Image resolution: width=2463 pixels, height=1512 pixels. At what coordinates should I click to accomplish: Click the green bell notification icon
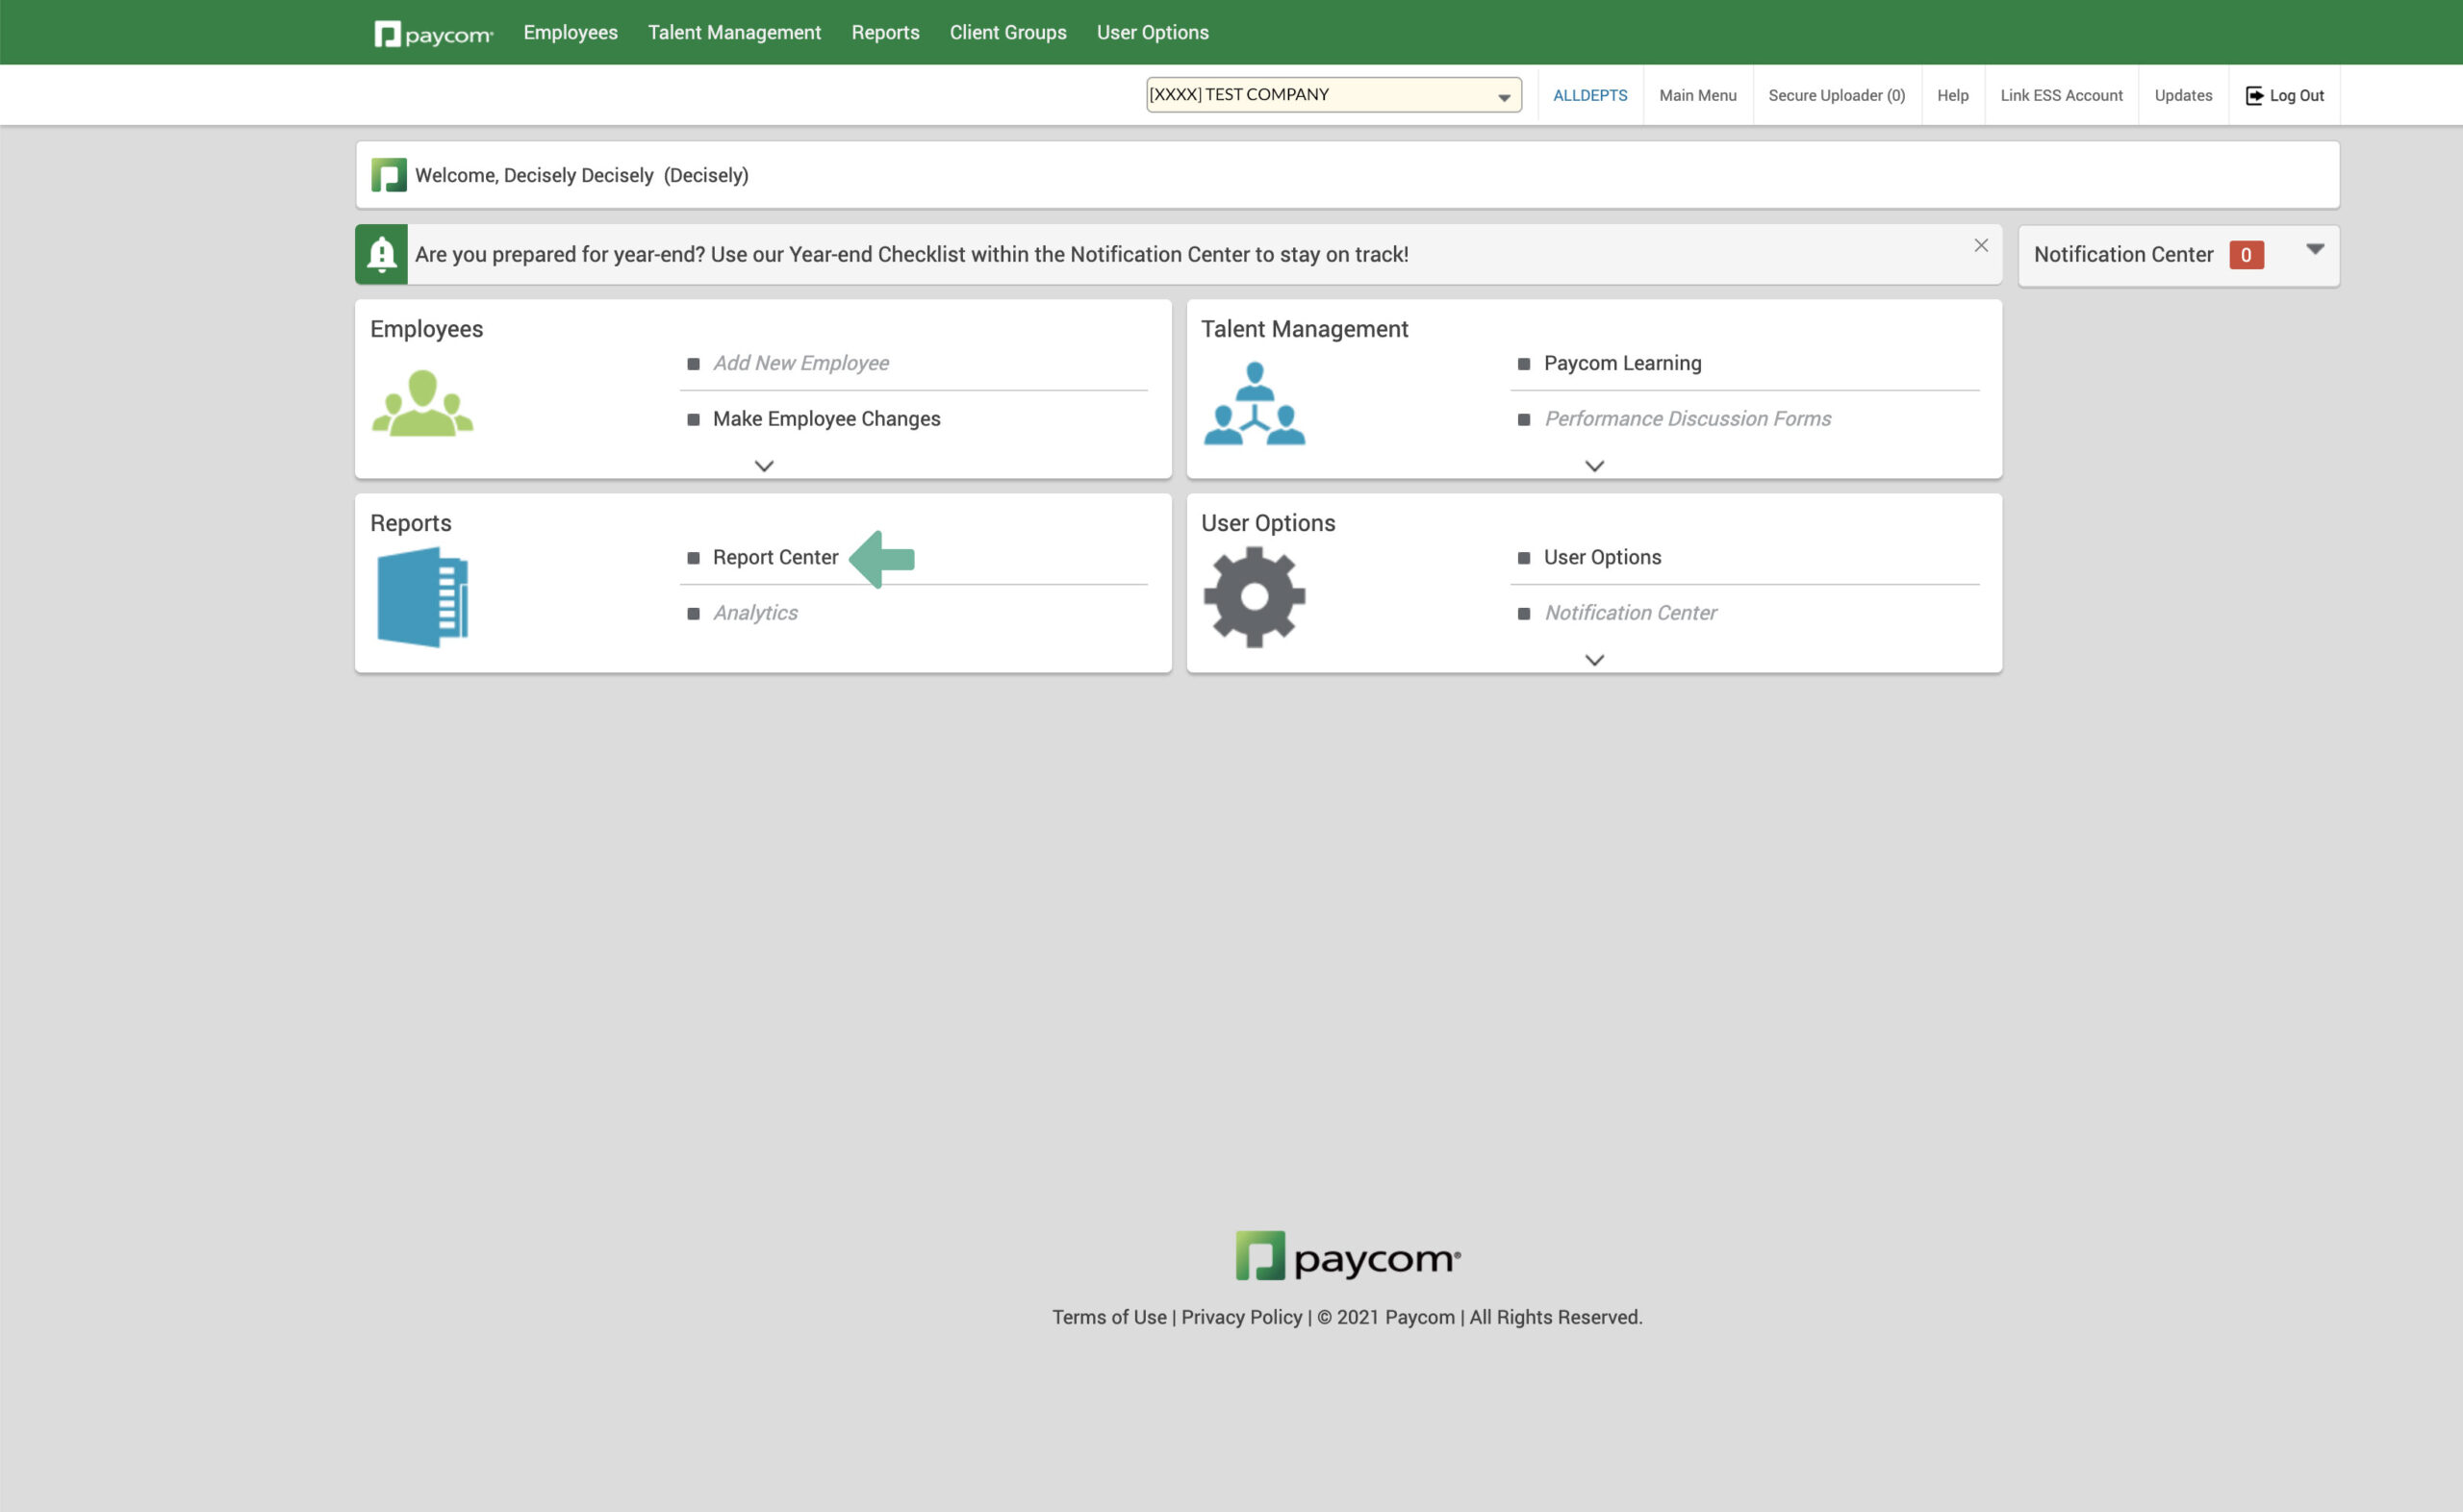tap(381, 254)
